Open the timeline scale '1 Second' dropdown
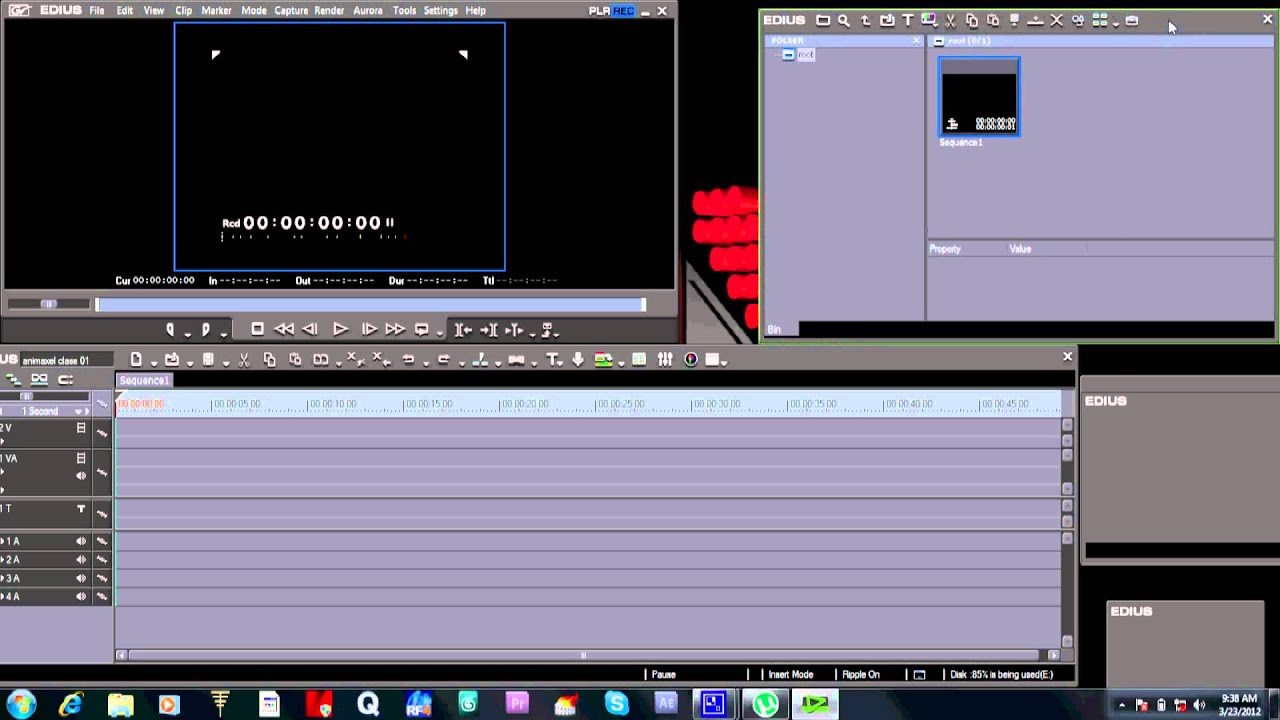Viewport: 1280px width, 720px height. coord(80,411)
